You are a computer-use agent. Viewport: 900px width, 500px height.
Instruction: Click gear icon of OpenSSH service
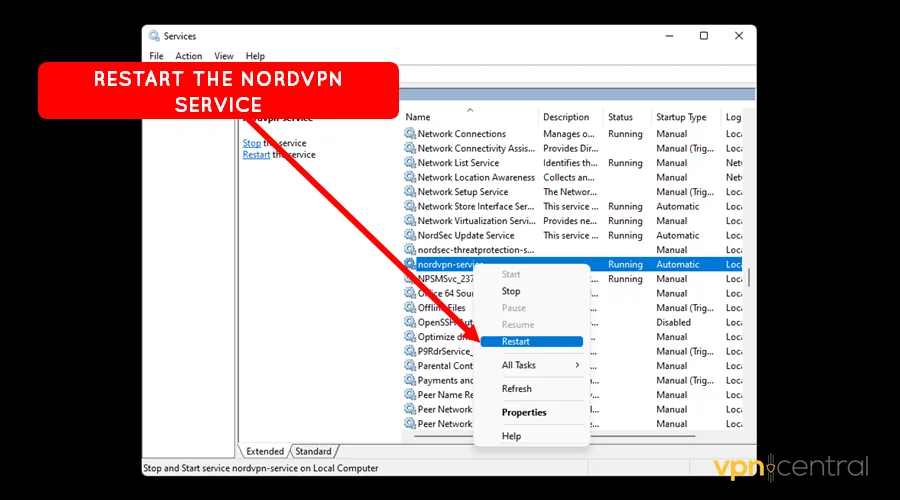pos(410,322)
